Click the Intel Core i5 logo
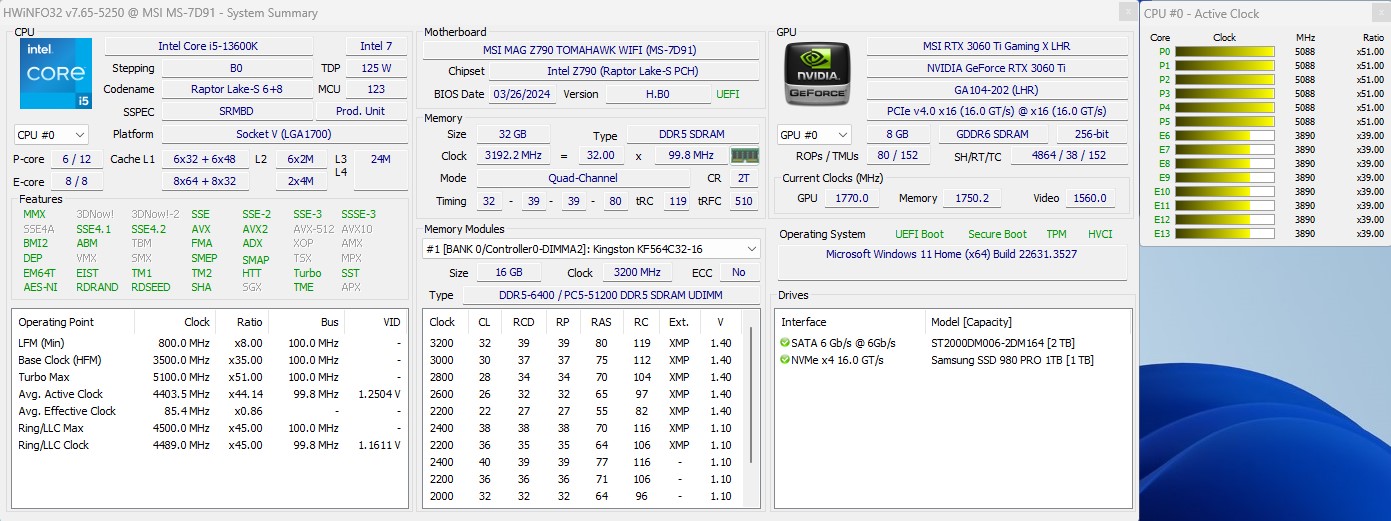The image size is (1391, 521). coord(56,74)
